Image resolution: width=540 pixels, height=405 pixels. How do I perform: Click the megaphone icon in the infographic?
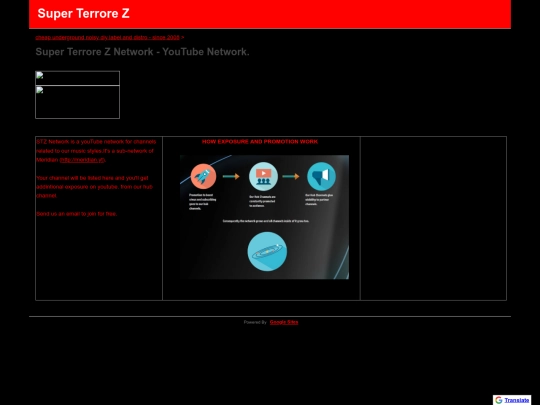(321, 176)
